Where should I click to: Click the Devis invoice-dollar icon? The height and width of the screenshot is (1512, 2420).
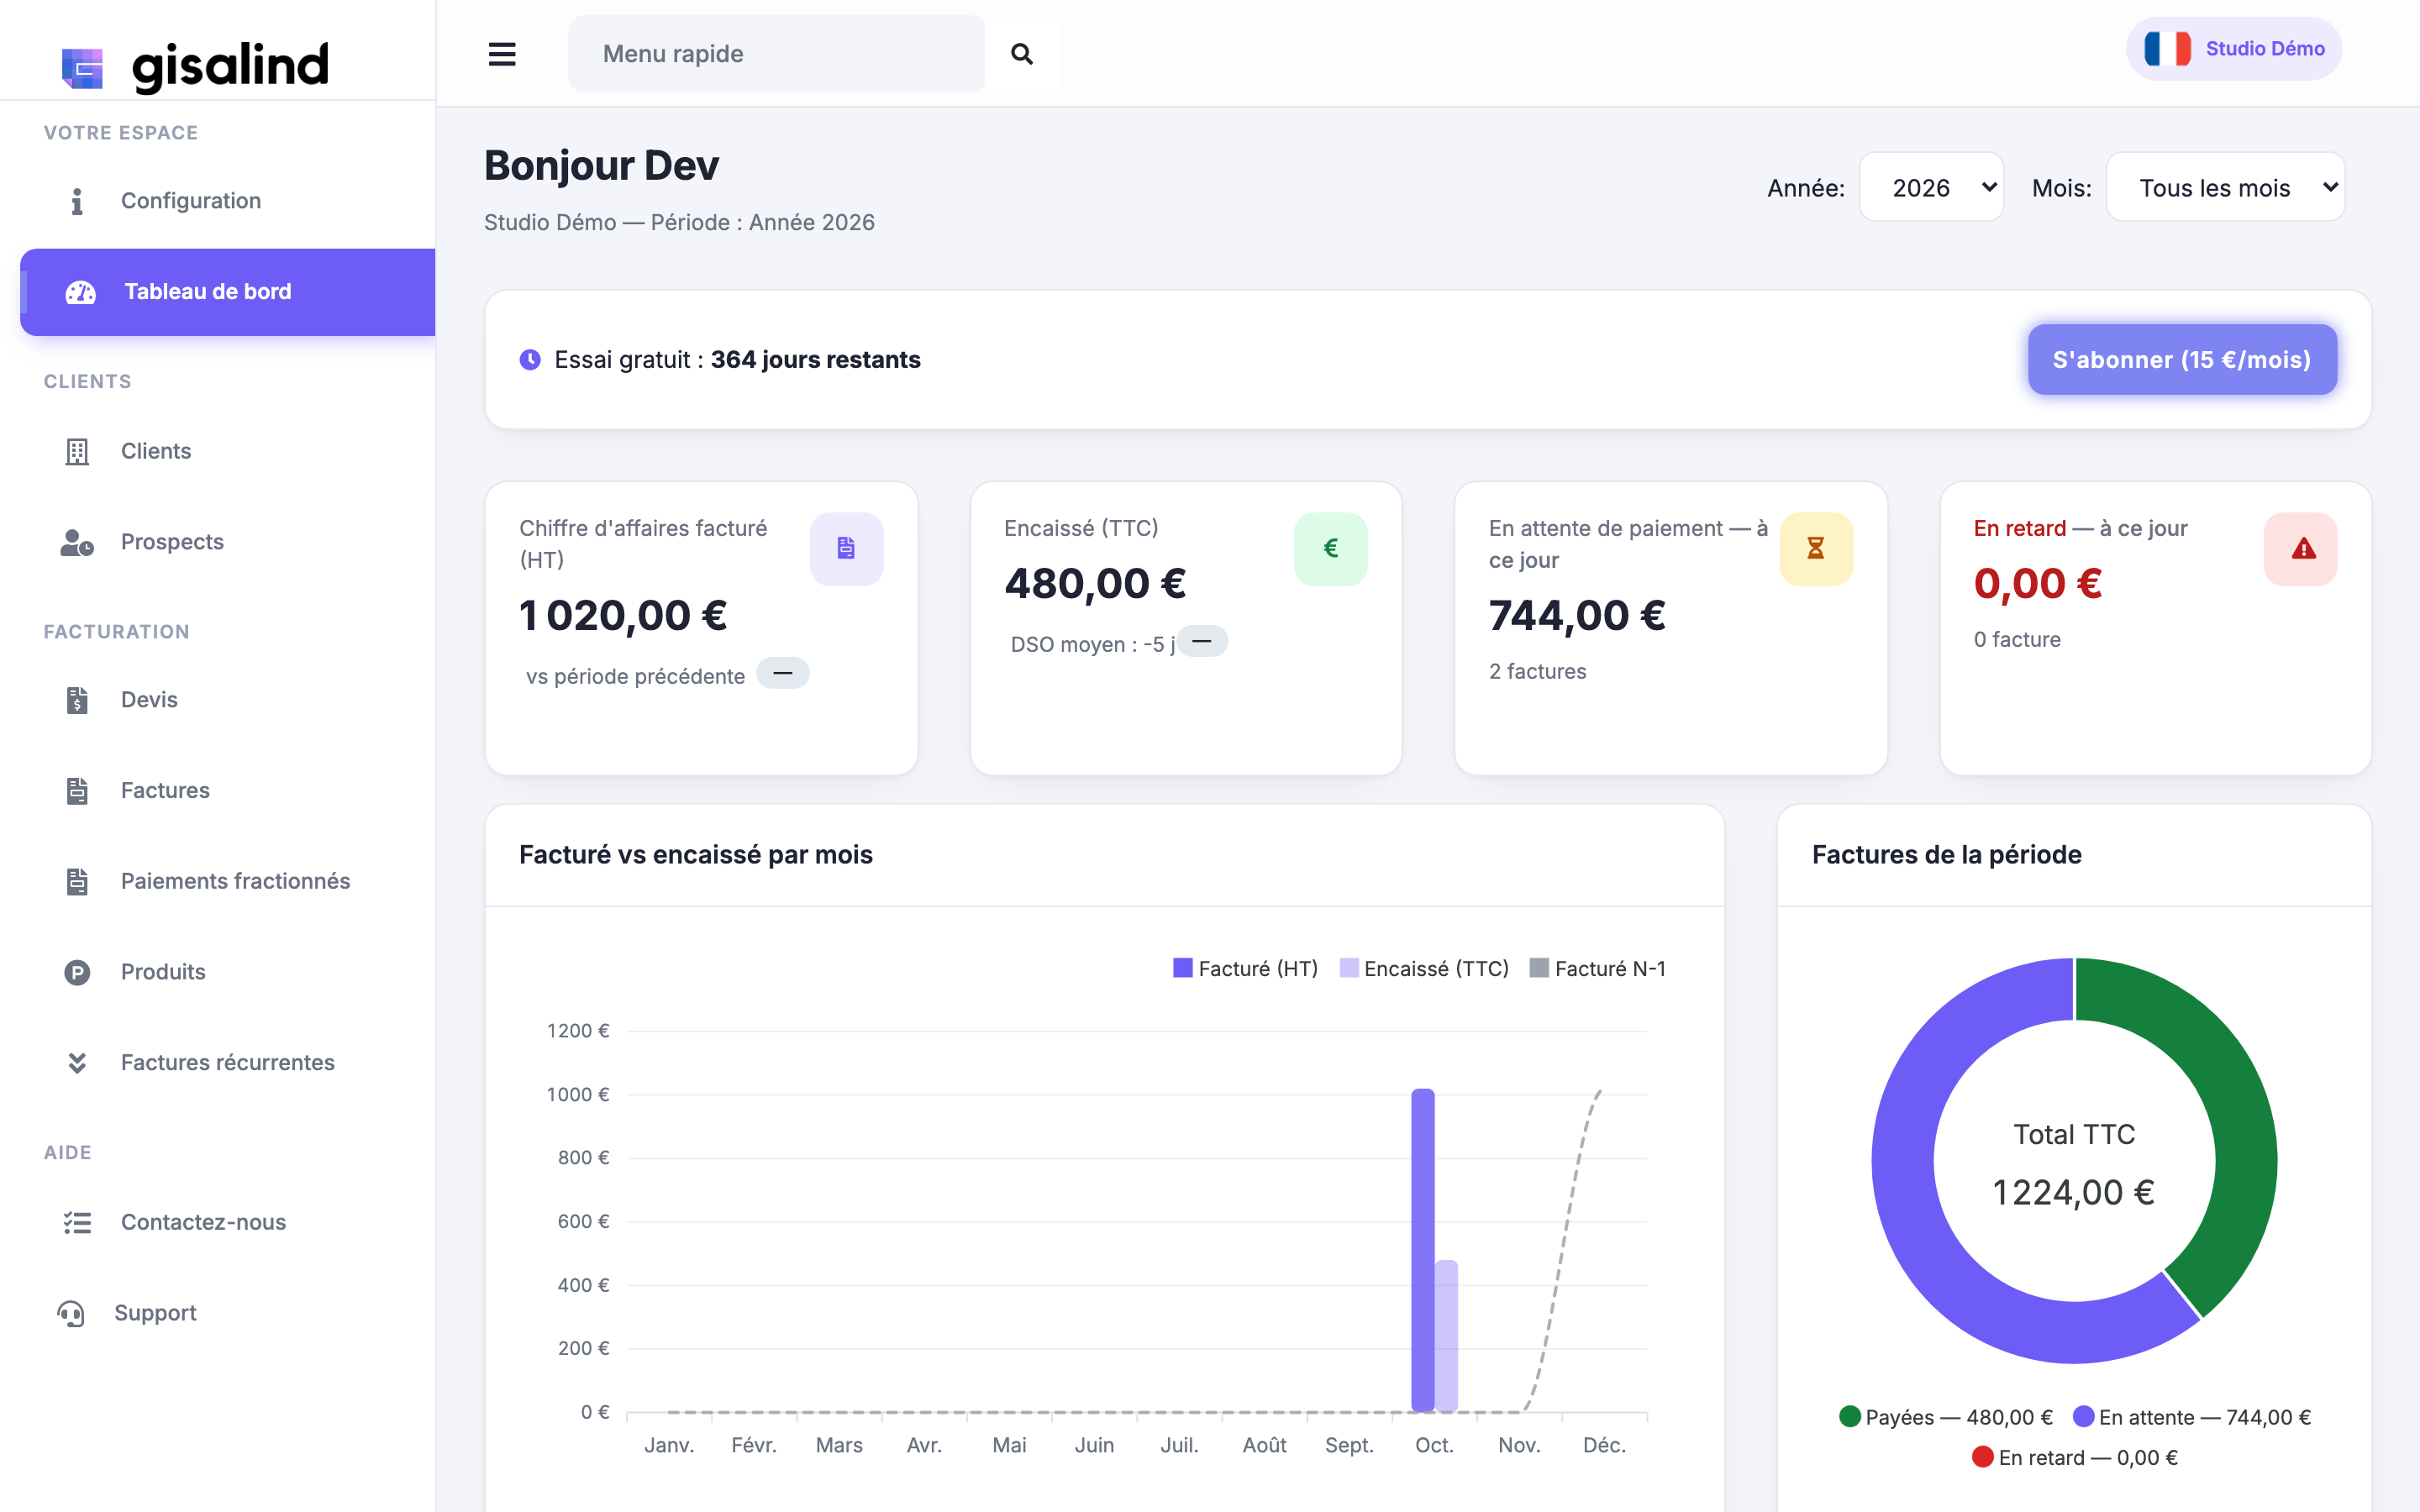pyautogui.click(x=77, y=700)
